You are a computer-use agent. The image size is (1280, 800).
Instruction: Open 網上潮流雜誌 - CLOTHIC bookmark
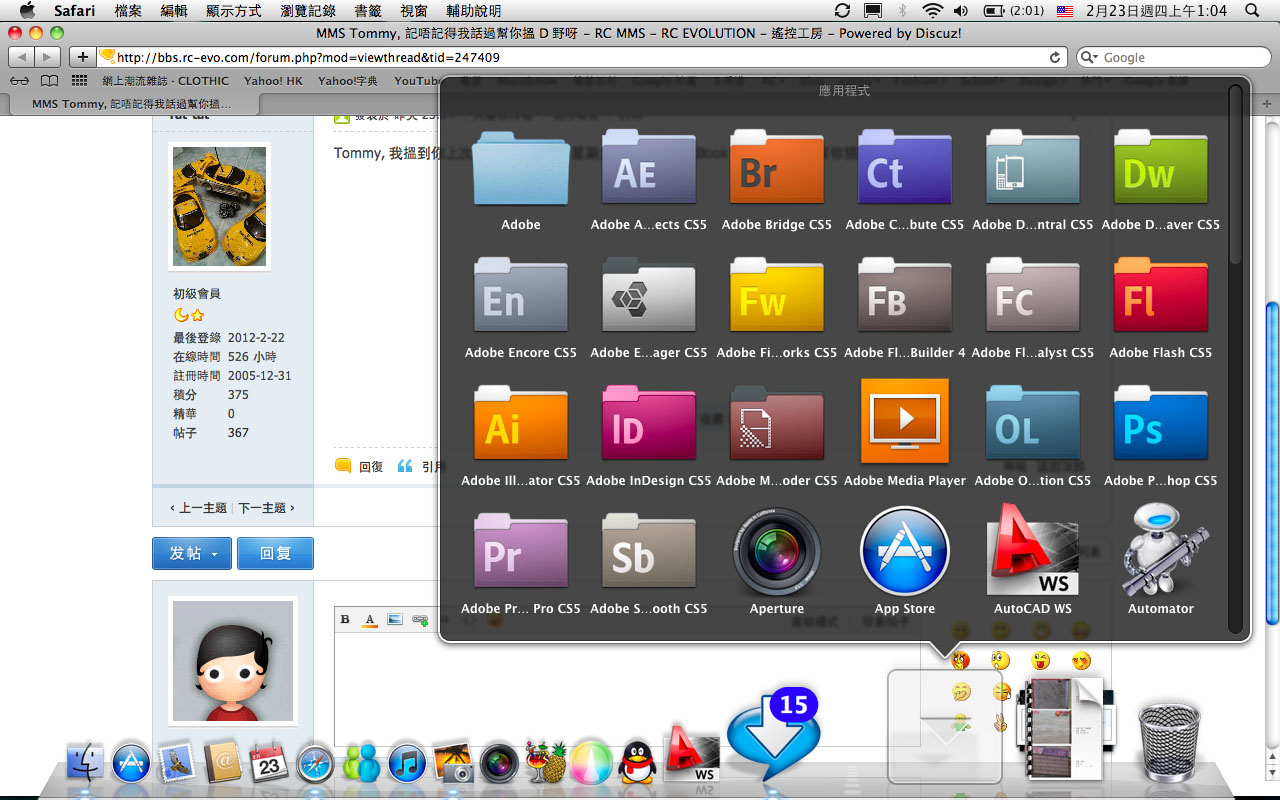click(x=164, y=81)
